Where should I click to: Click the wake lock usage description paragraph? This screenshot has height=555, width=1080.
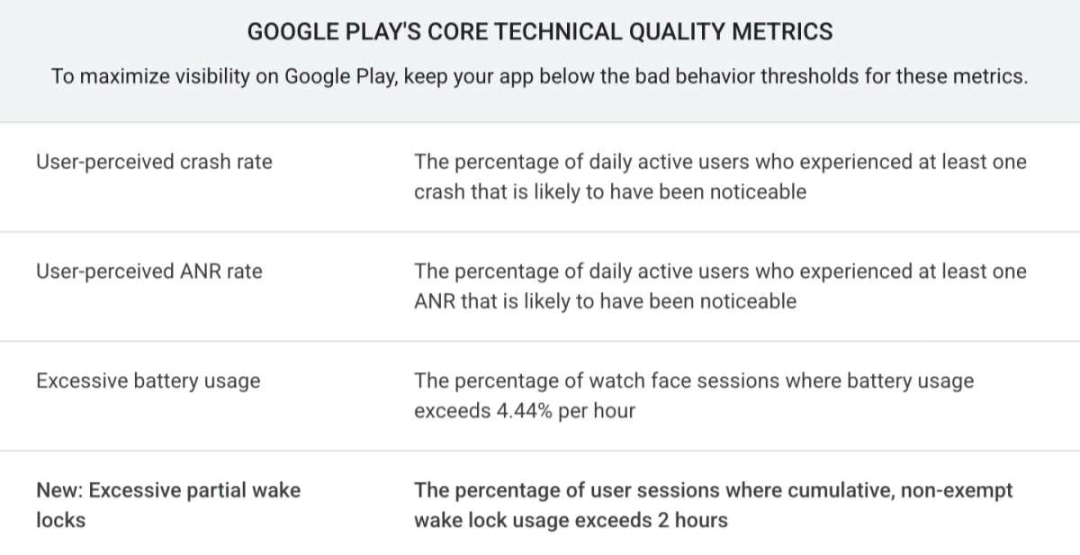(x=712, y=505)
